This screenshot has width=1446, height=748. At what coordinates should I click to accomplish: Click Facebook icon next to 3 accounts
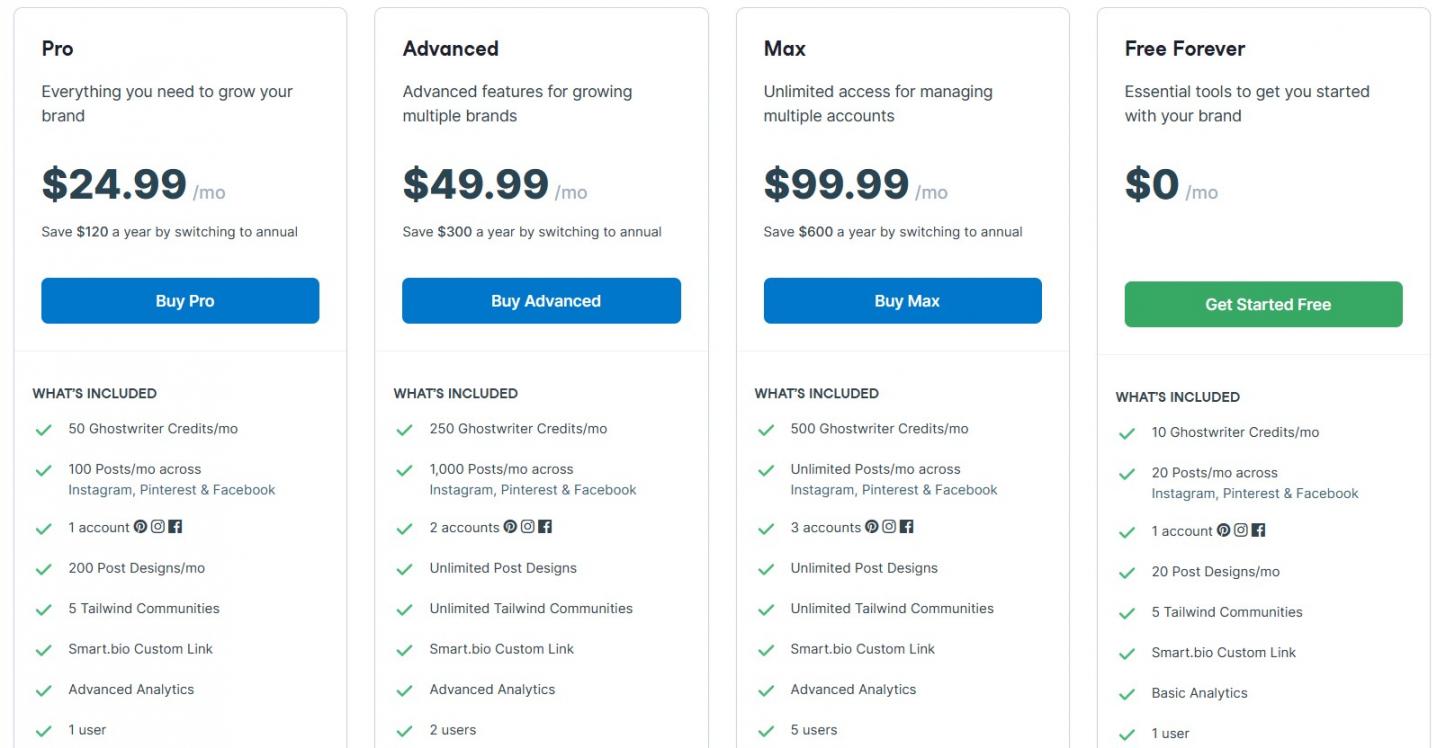point(906,527)
